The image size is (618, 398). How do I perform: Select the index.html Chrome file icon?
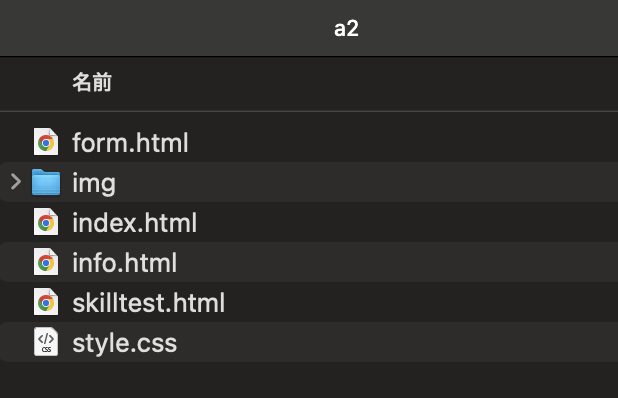point(46,222)
